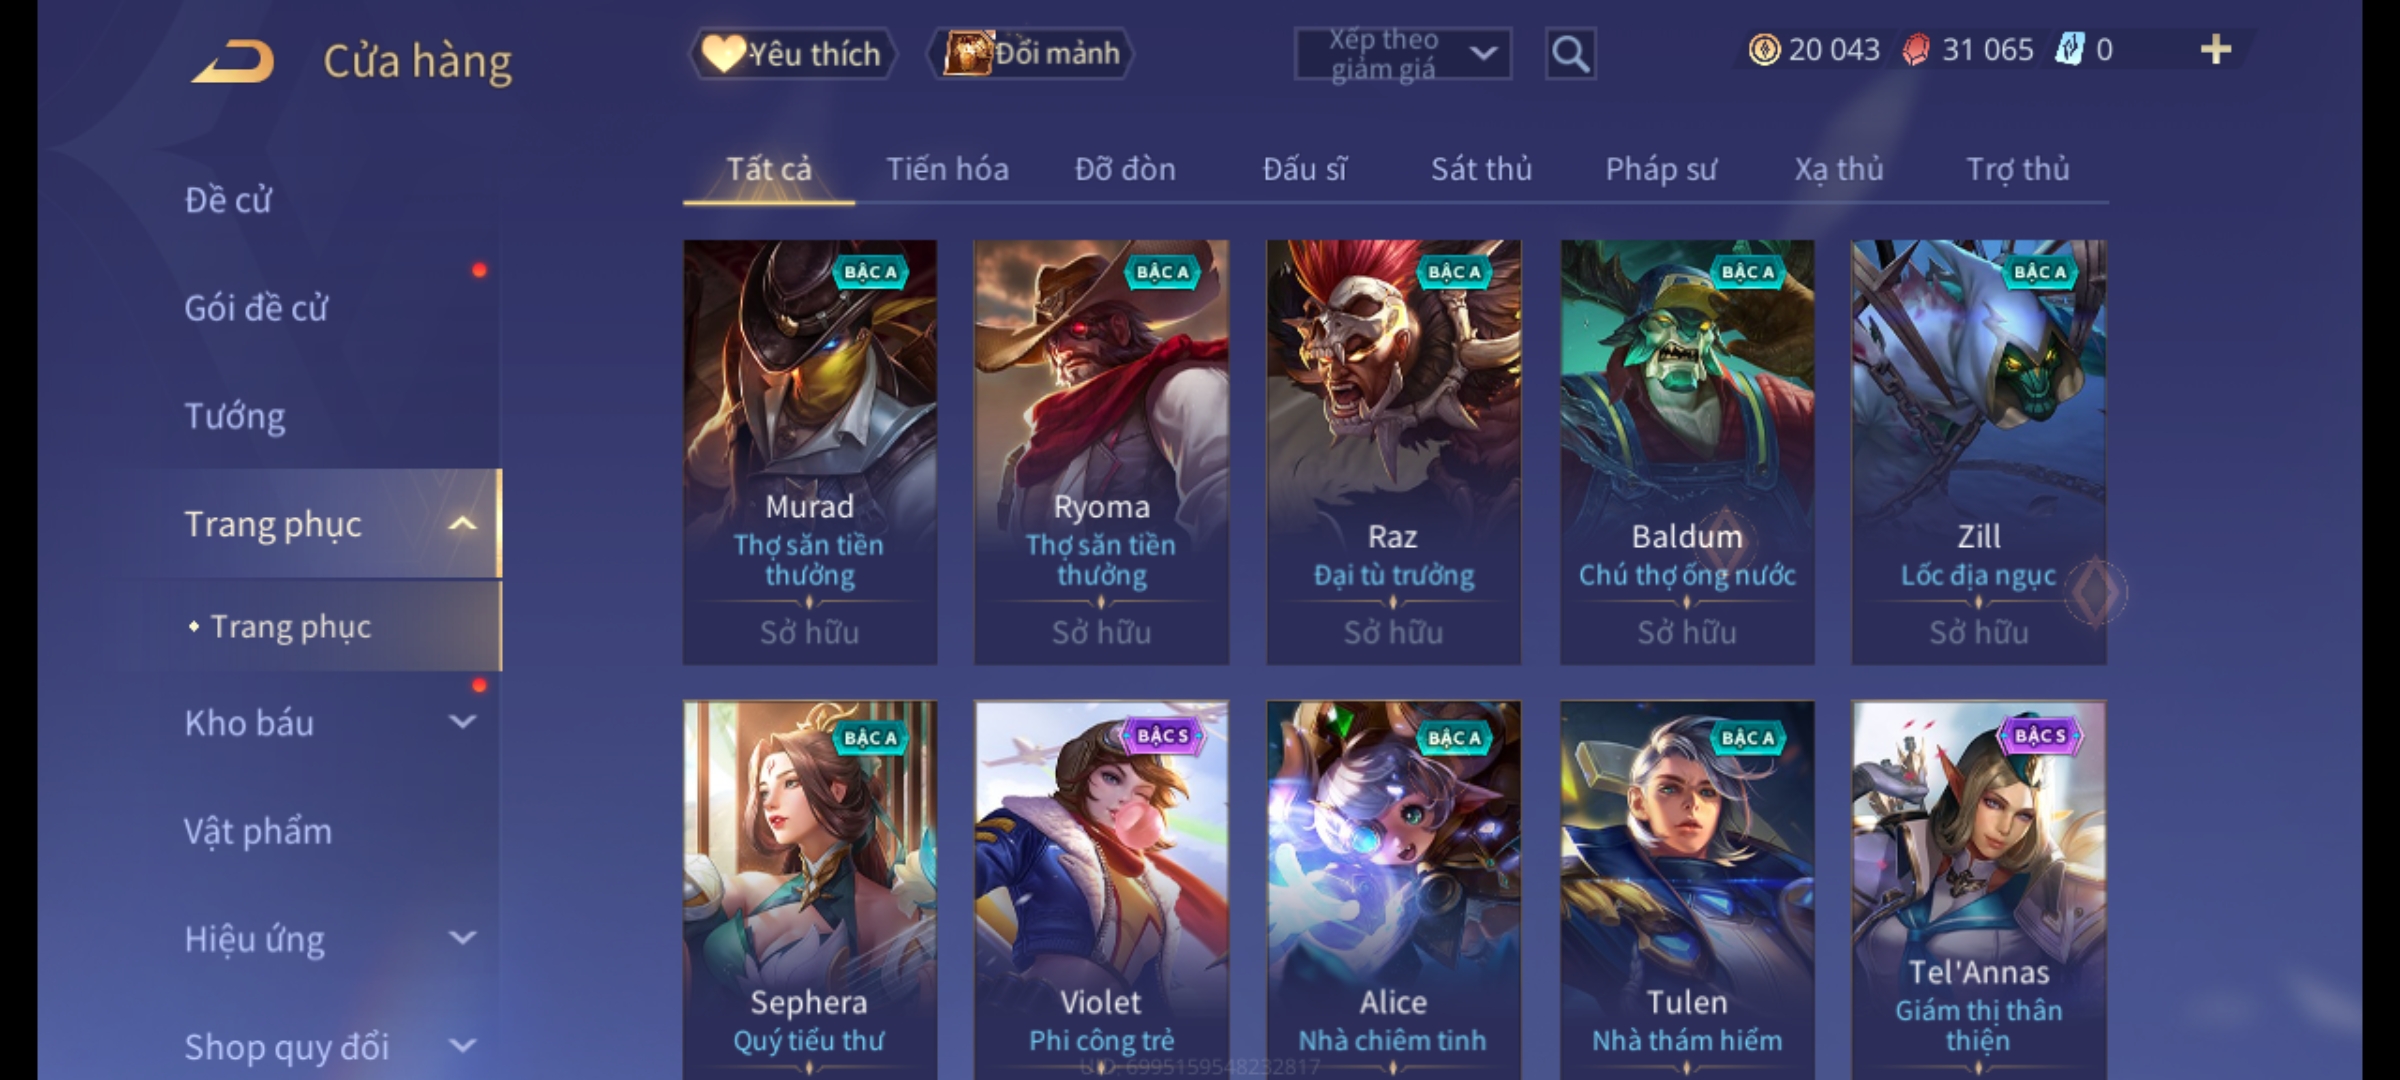Expand the Shop quy đổi section

(x=462, y=1046)
